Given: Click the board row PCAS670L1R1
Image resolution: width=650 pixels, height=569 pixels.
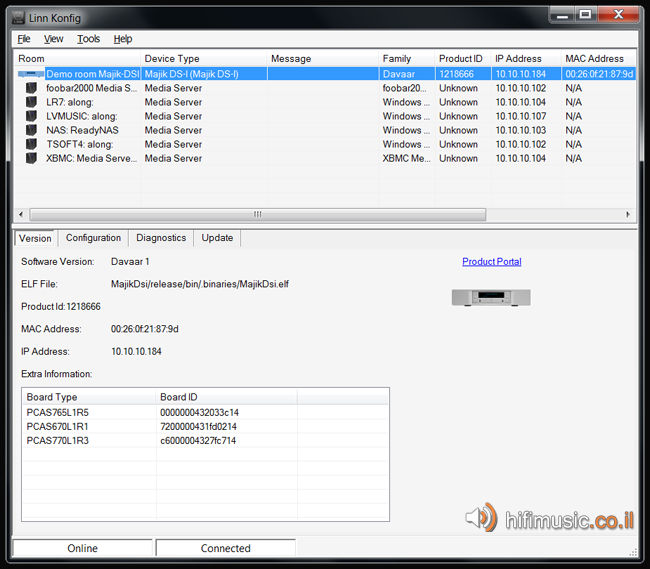Looking at the screenshot, I should [x=205, y=426].
